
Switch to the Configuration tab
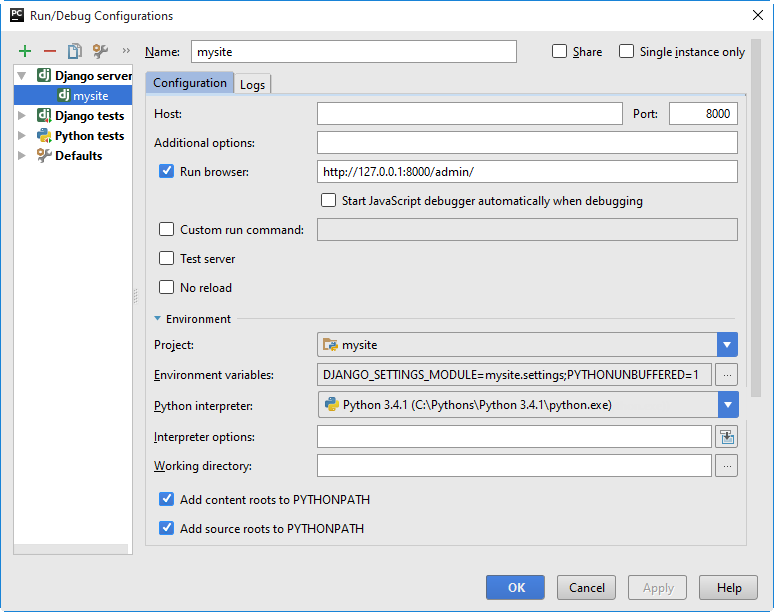[x=190, y=83]
